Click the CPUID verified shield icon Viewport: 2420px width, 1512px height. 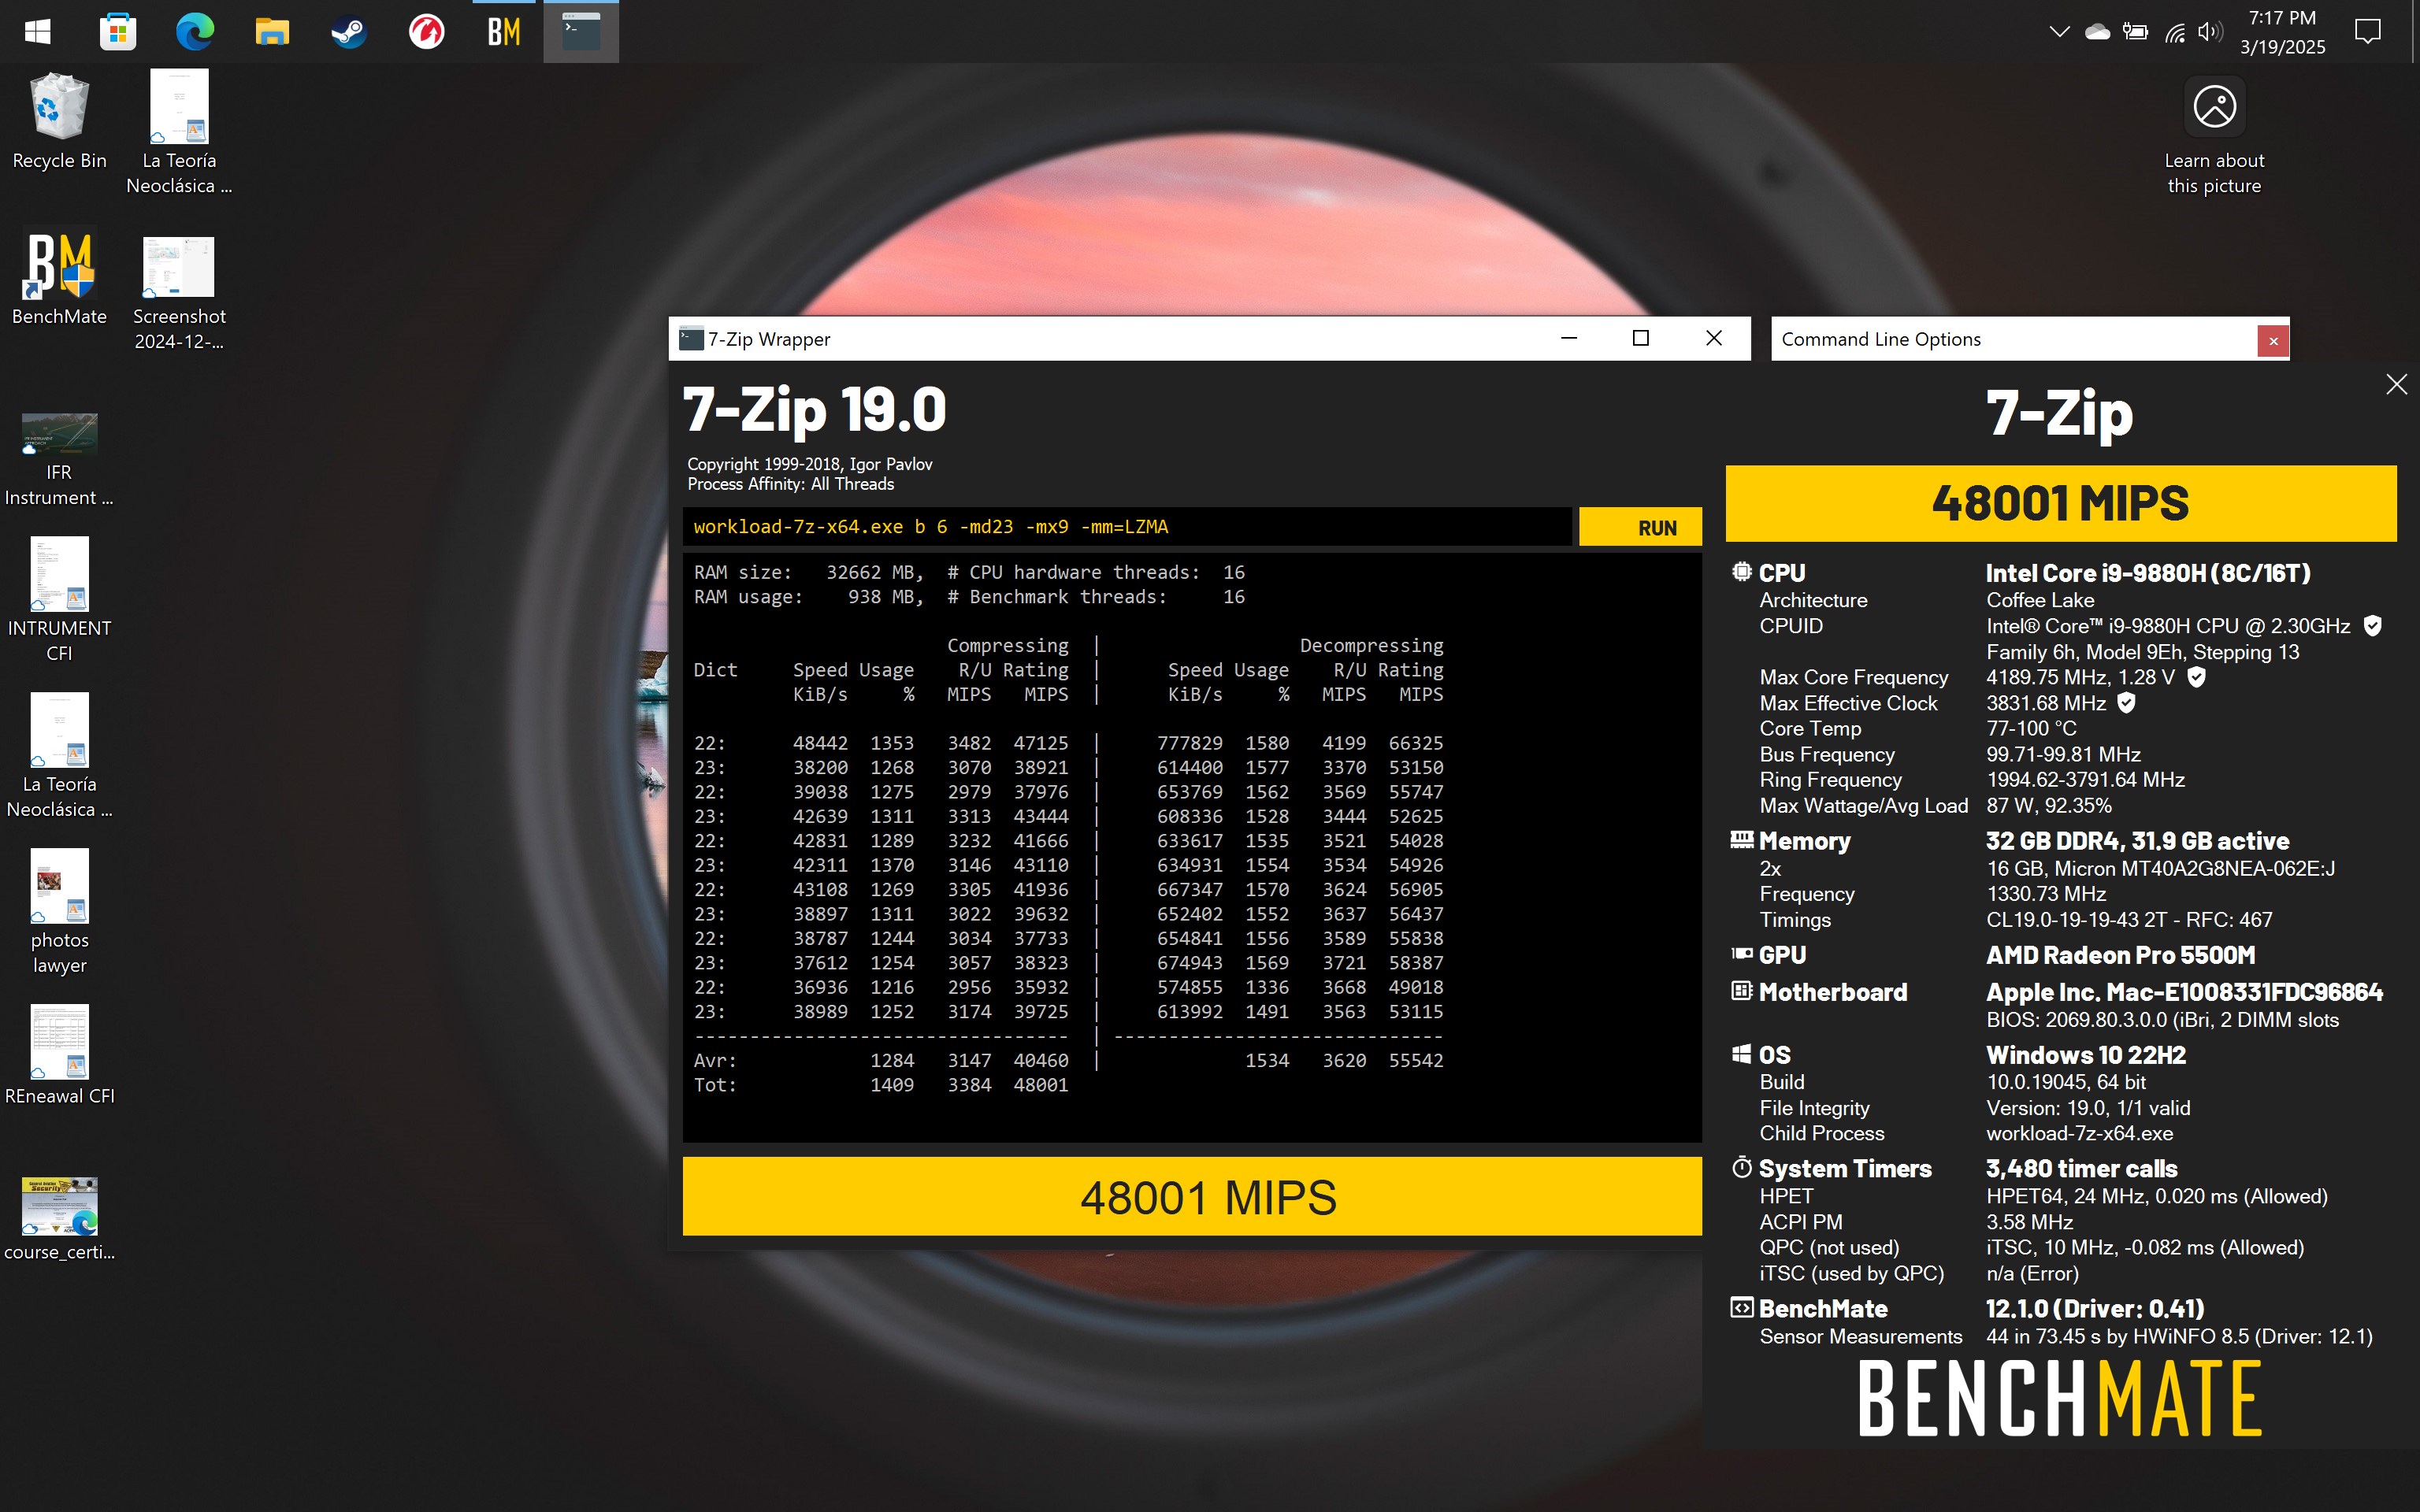tap(2372, 626)
